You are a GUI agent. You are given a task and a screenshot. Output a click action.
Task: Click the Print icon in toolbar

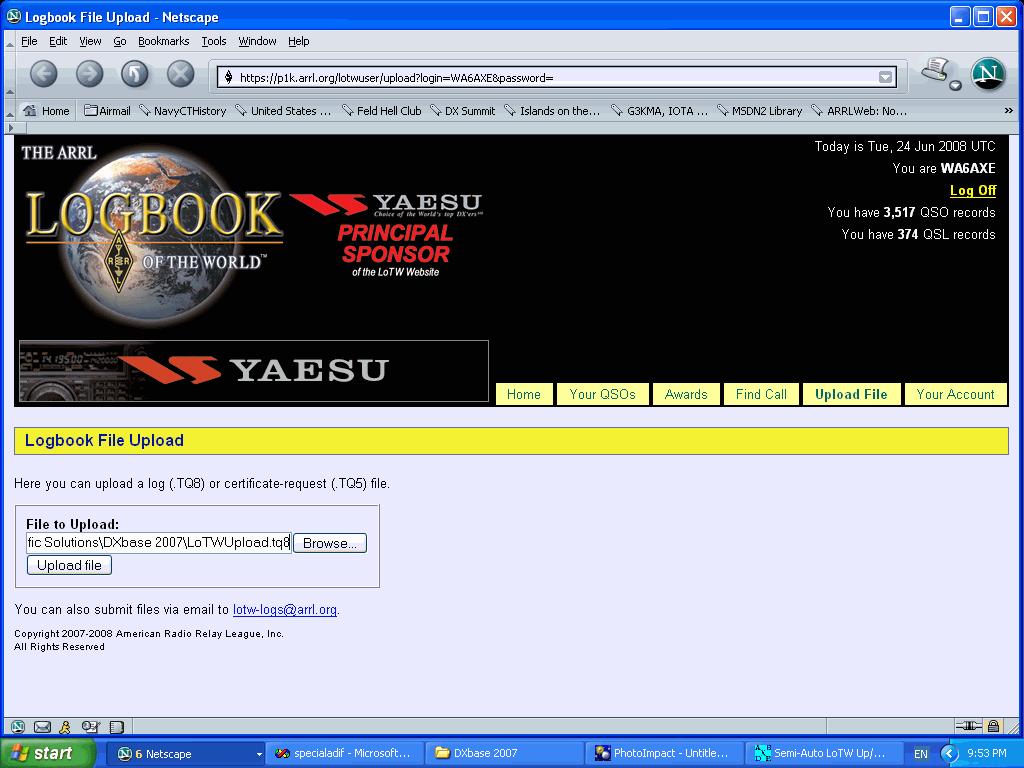click(936, 70)
